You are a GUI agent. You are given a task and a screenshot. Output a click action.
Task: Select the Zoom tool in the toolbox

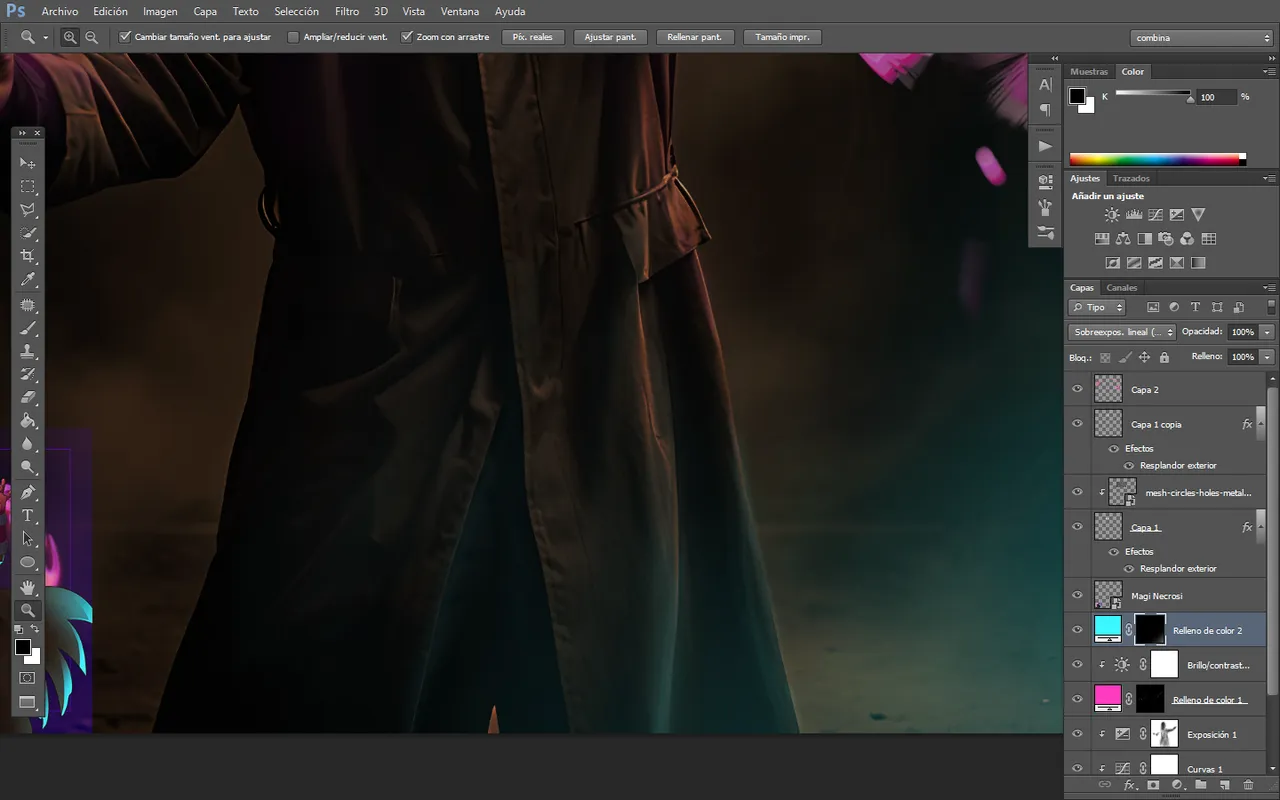28,610
